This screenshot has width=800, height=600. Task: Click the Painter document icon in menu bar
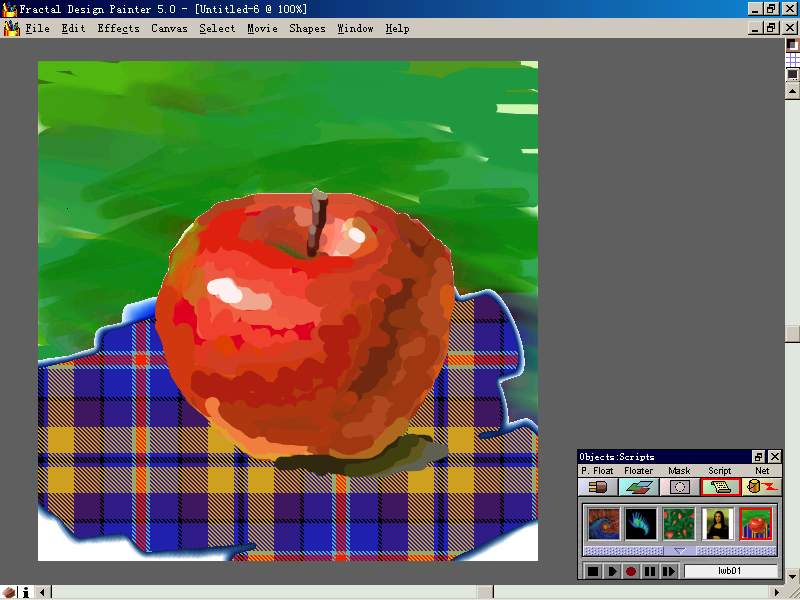(x=11, y=29)
